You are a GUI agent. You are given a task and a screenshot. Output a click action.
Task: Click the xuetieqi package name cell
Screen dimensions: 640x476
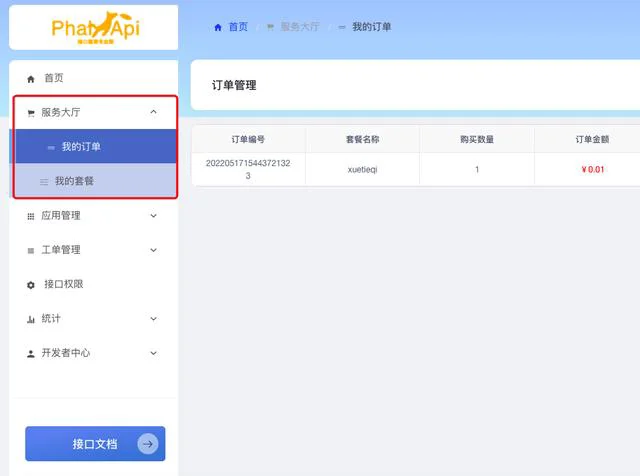362,169
